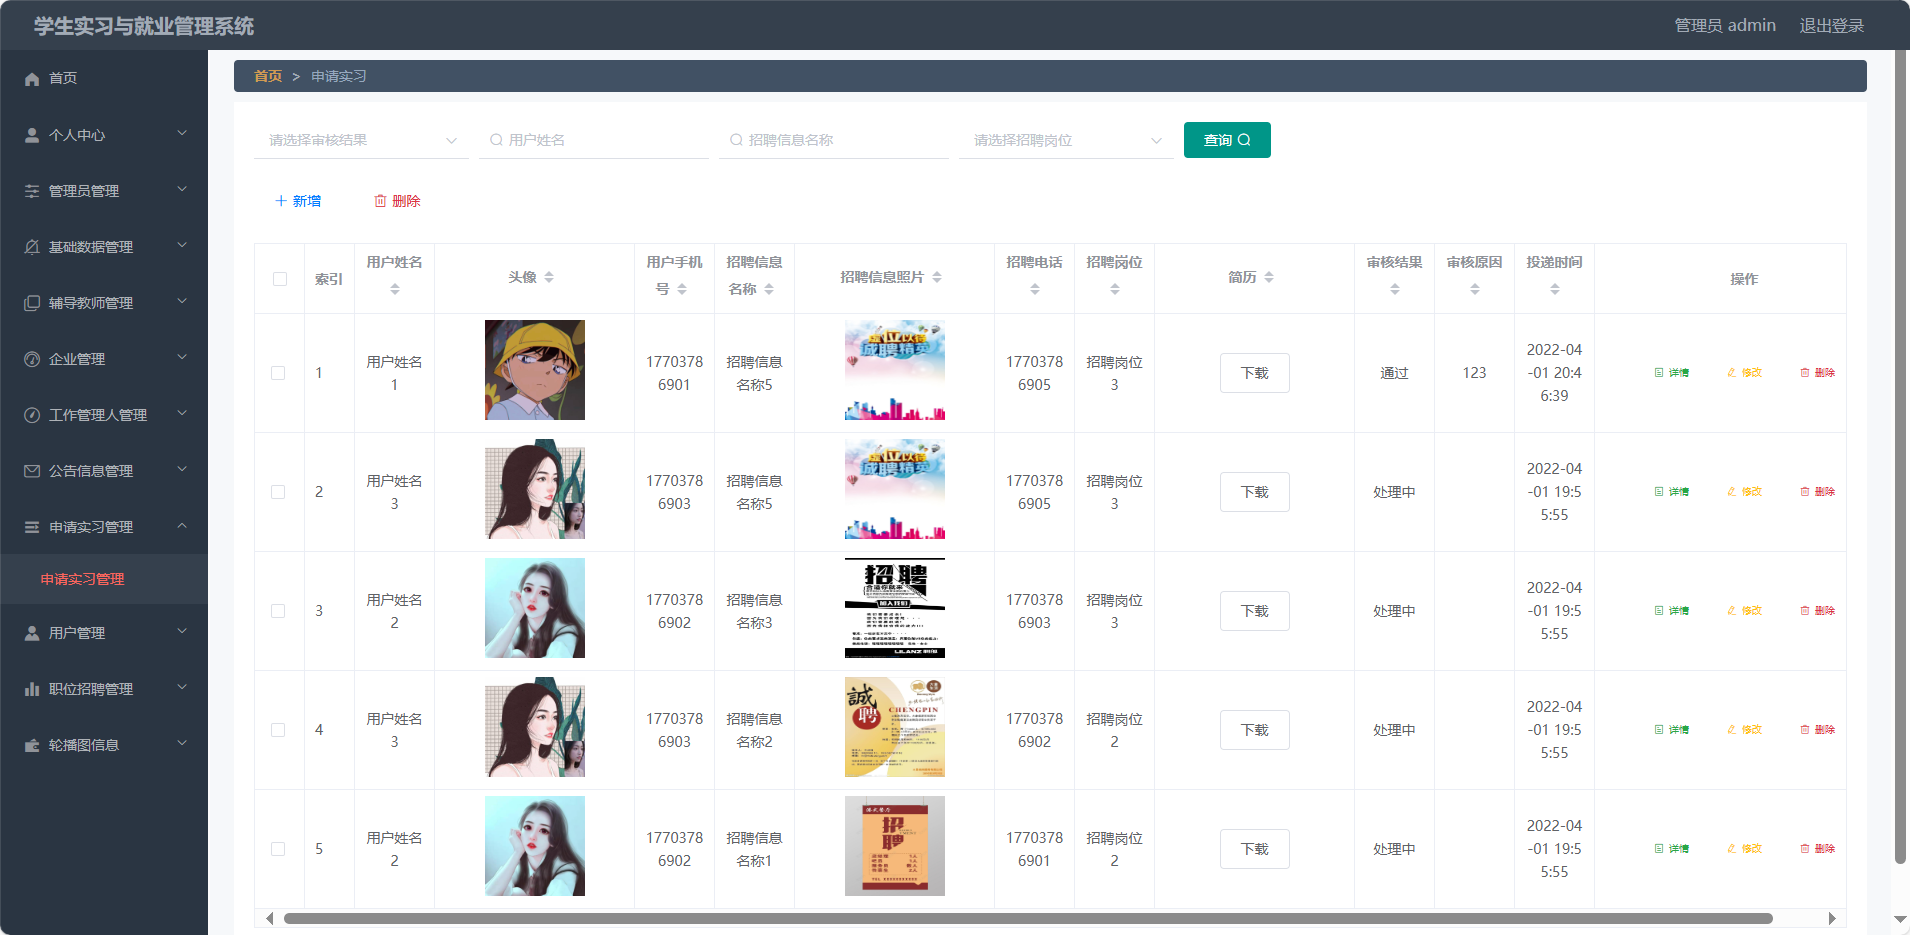Check the checkbox for row 4

278,730
